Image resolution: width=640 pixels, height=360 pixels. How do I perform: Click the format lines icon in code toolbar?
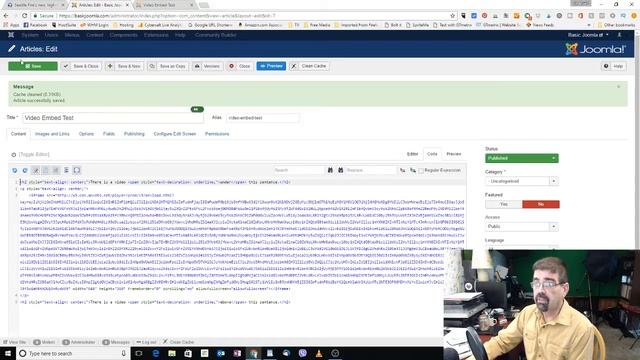click(x=66, y=170)
